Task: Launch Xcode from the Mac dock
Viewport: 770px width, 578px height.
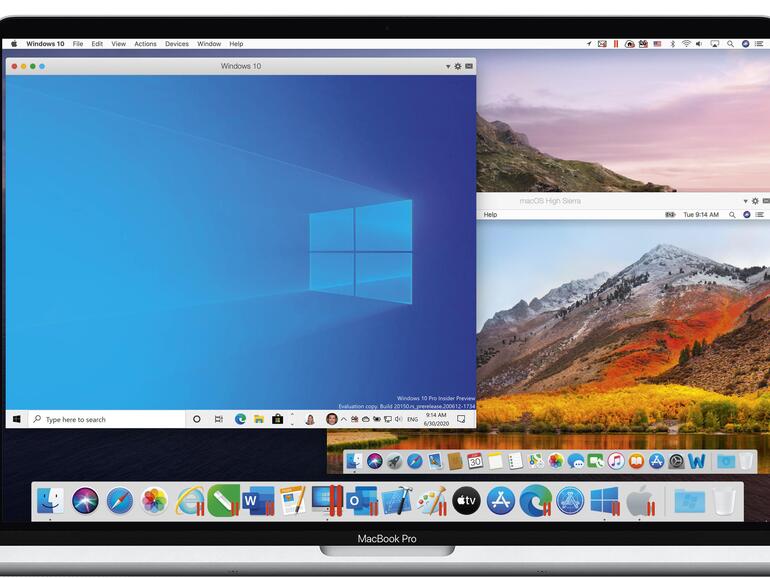Action: coord(396,501)
